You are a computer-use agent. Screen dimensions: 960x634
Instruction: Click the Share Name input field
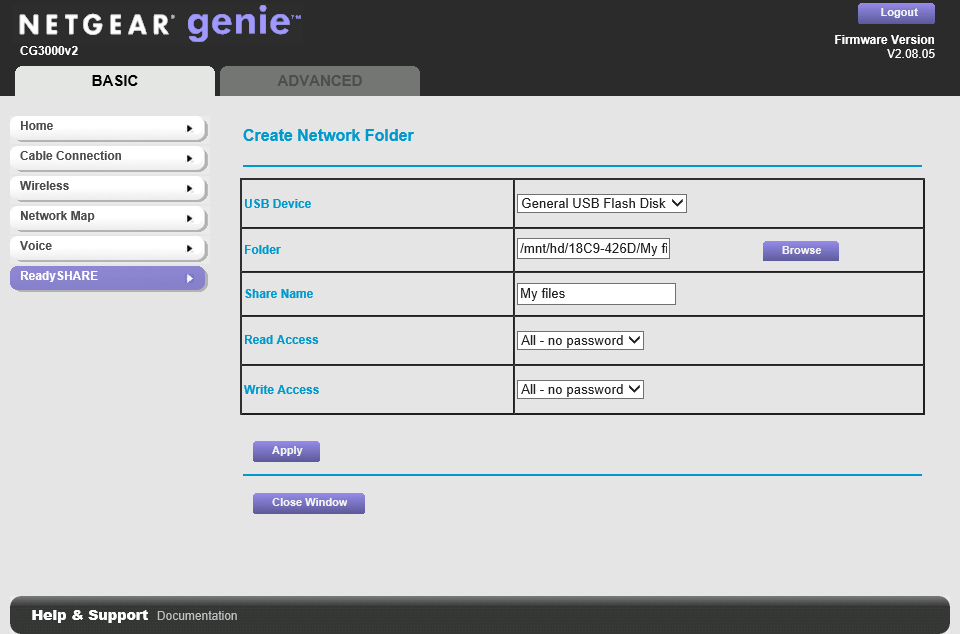(595, 293)
